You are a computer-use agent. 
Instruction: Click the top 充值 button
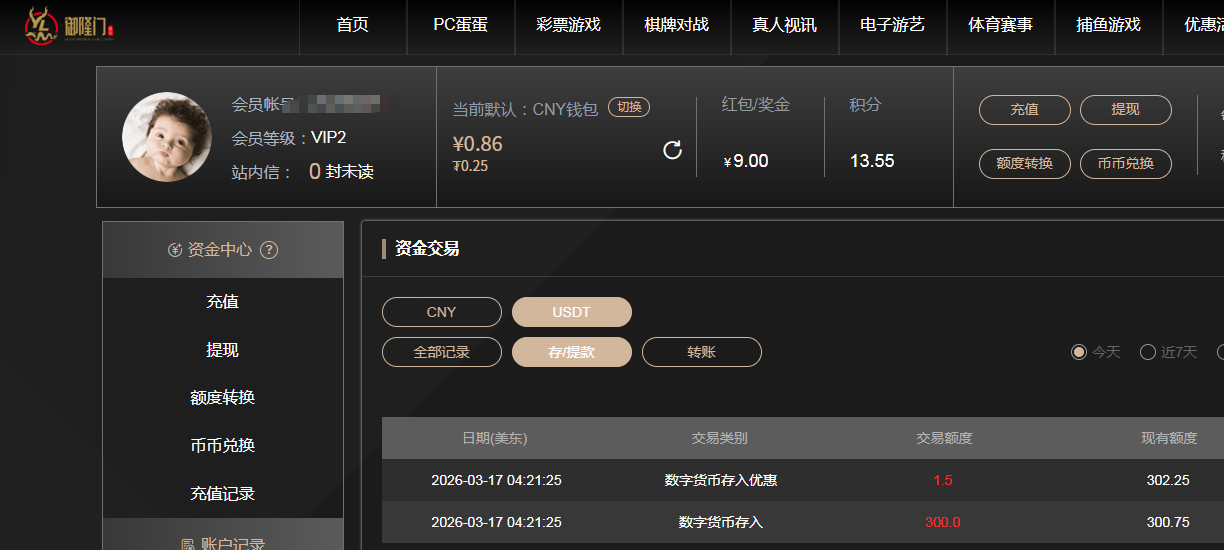coord(1024,110)
